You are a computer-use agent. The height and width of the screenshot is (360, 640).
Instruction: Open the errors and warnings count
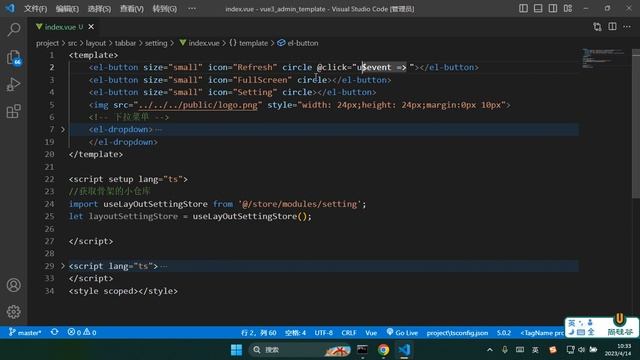click(x=82, y=333)
